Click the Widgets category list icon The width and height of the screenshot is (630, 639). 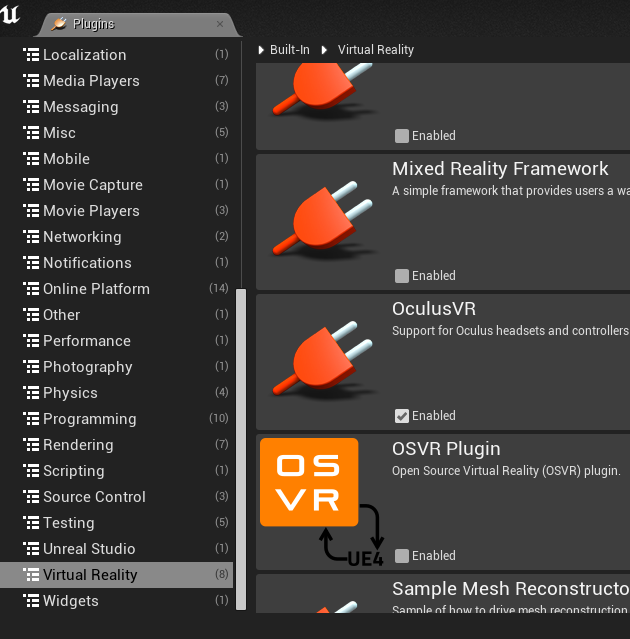click(31, 601)
